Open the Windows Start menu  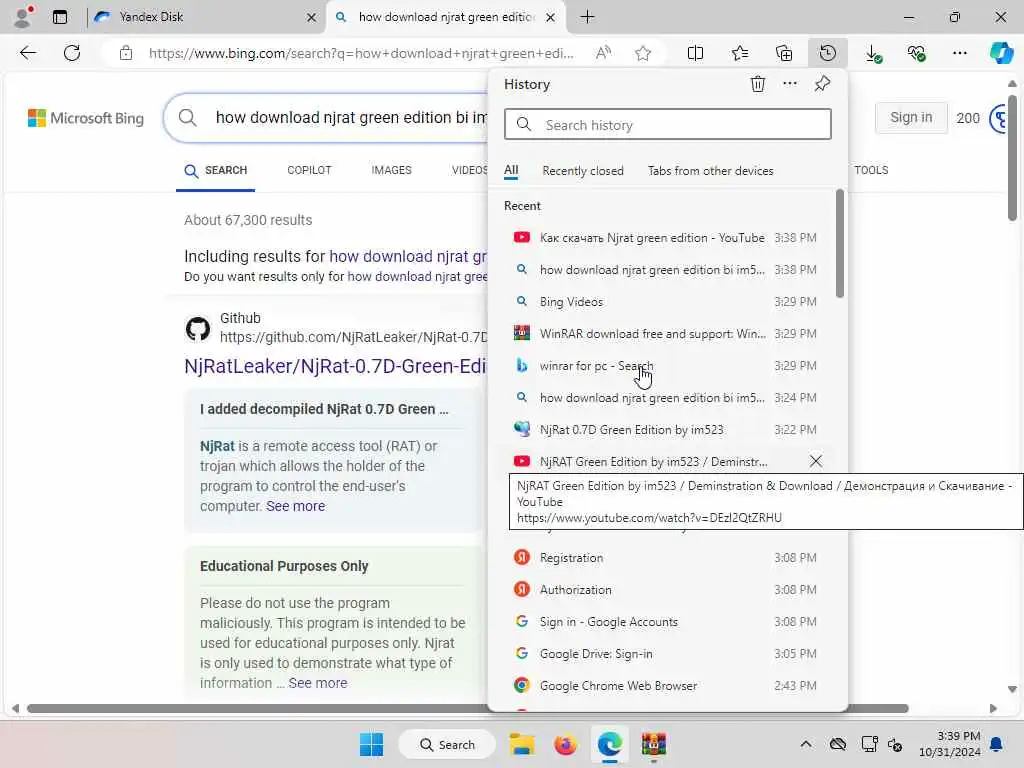pyautogui.click(x=372, y=744)
